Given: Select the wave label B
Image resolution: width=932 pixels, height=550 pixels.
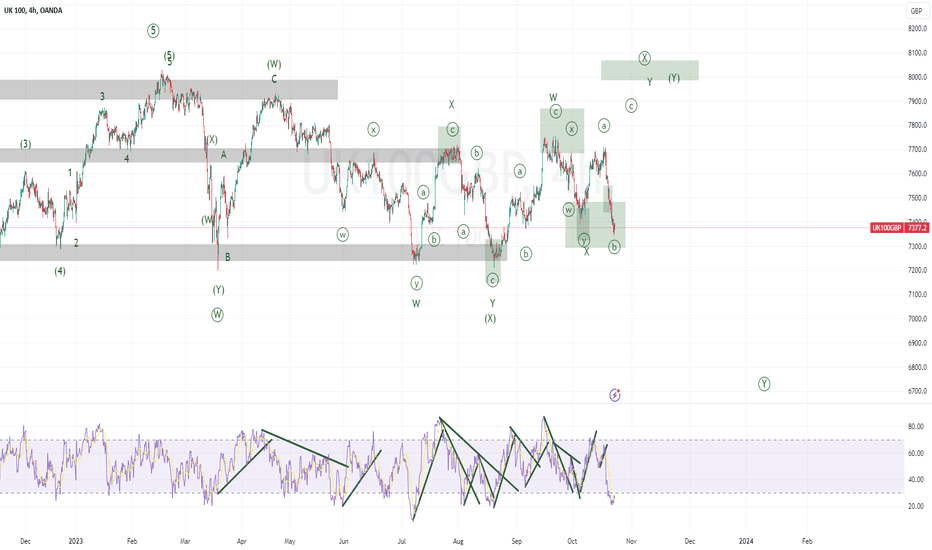Looking at the screenshot, I should tap(228, 257).
